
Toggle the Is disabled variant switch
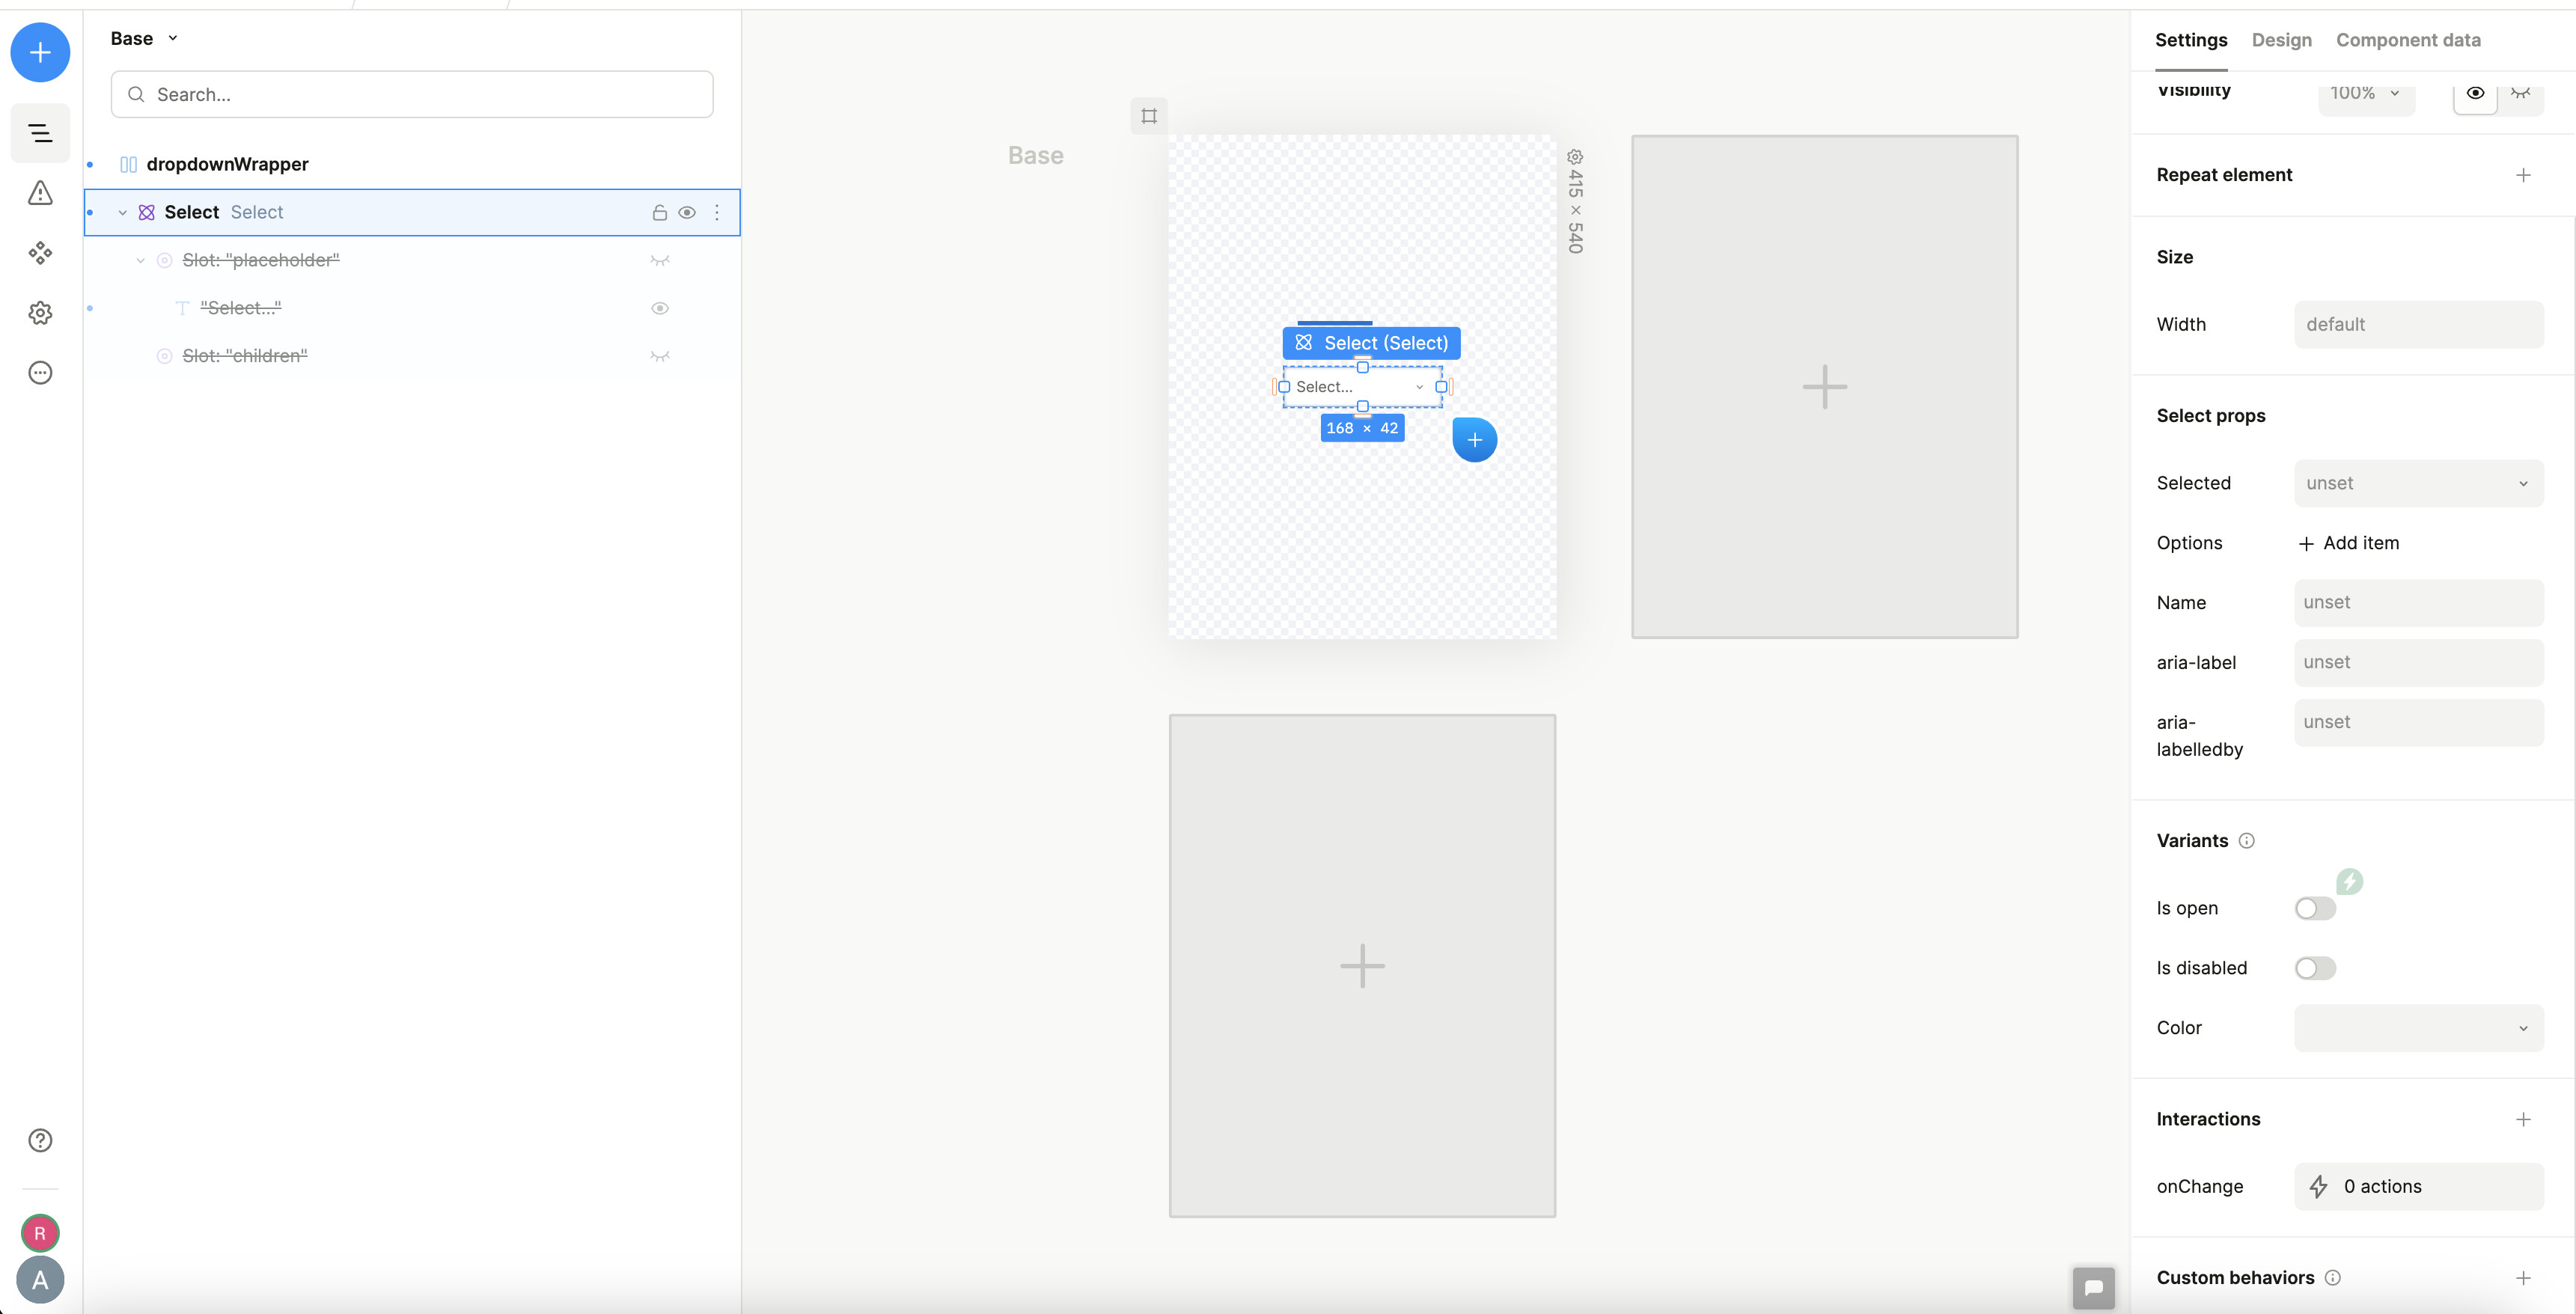click(2314, 968)
